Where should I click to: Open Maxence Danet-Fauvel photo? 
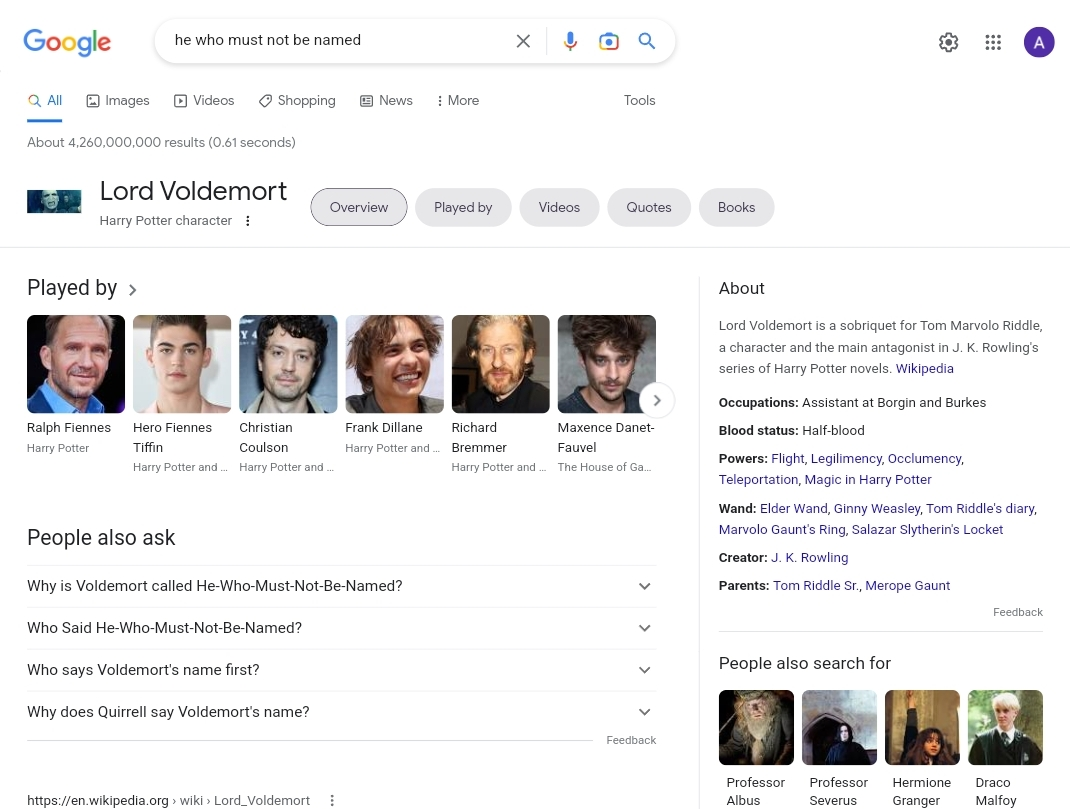[x=607, y=364]
